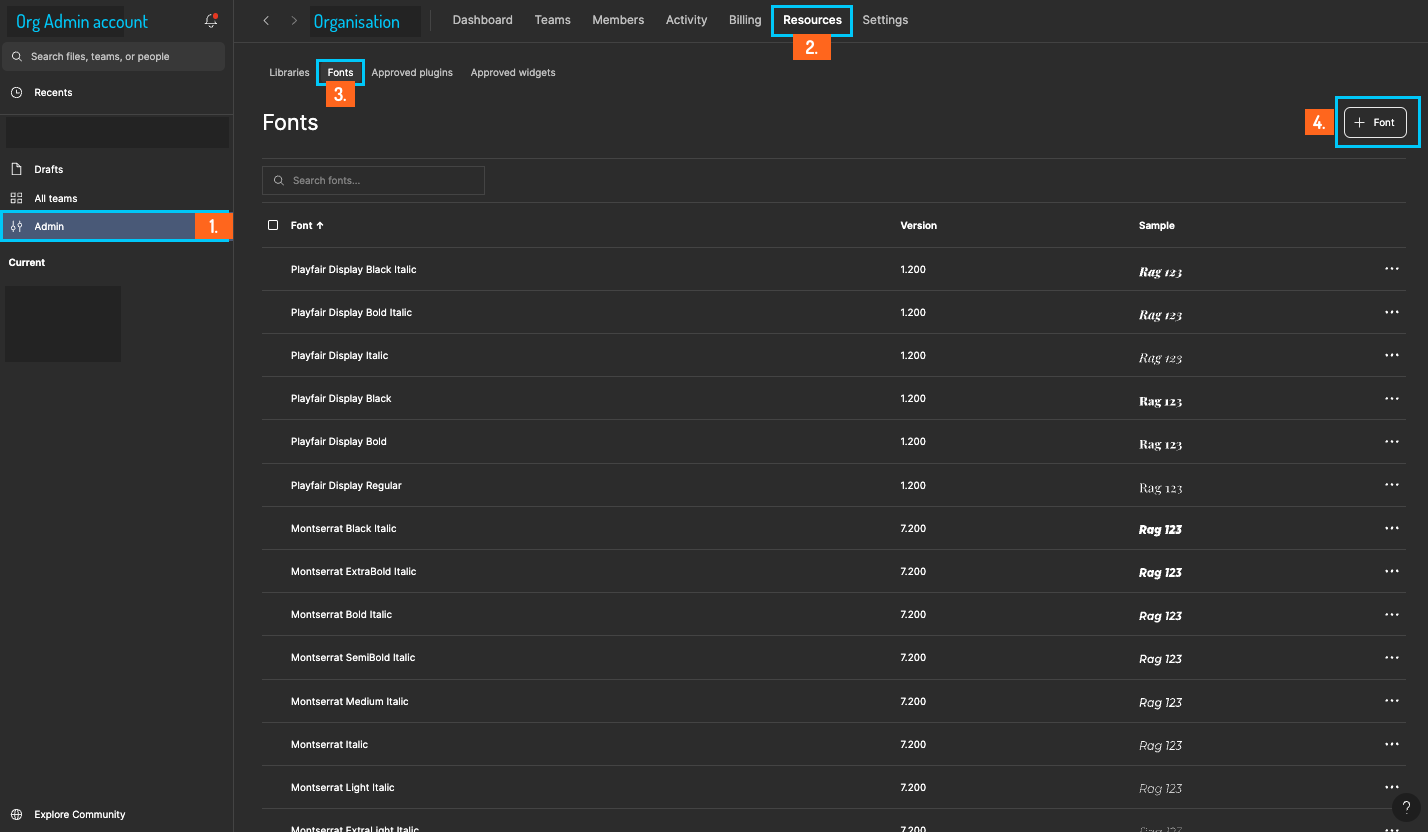Switch to the Libraries sub-tab
1428x832 pixels.
pyautogui.click(x=289, y=73)
